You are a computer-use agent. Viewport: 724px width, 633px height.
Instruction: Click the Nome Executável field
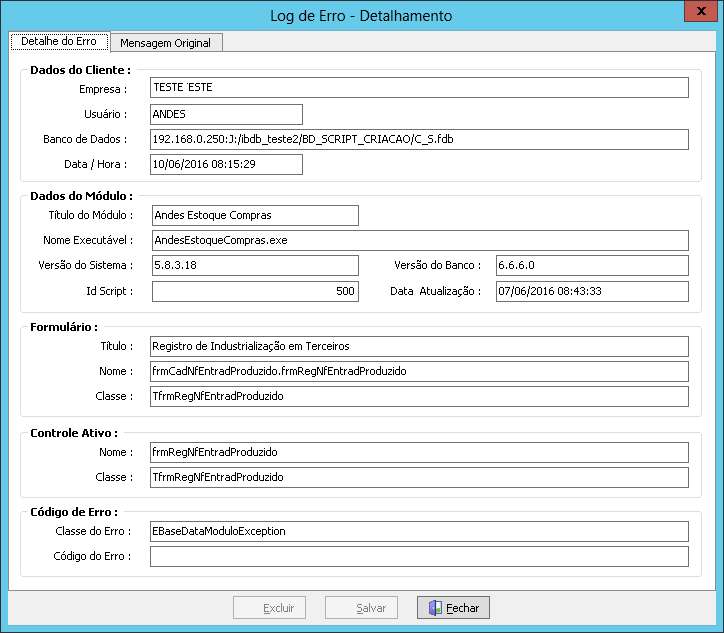[x=420, y=241]
